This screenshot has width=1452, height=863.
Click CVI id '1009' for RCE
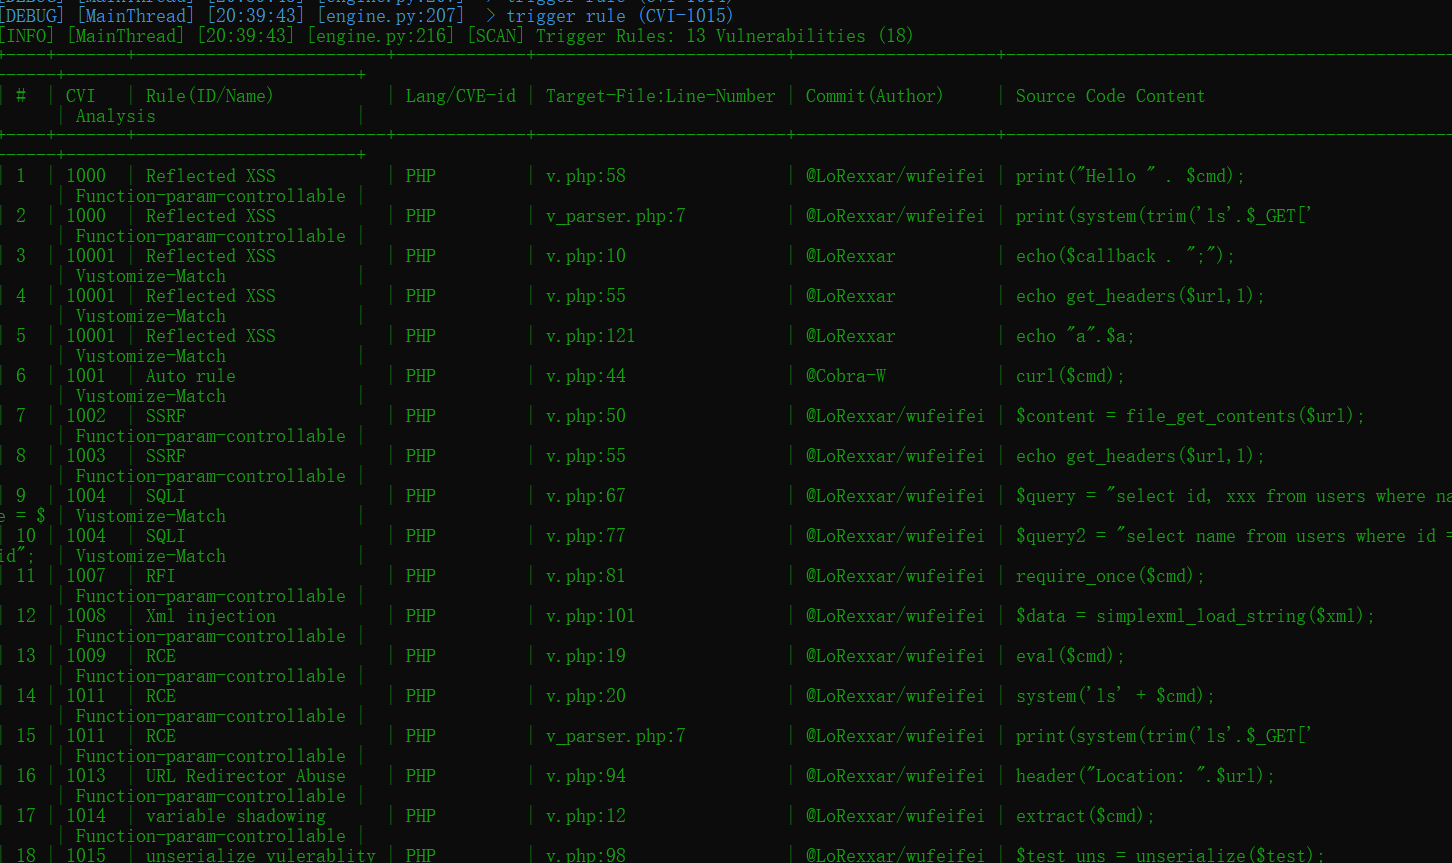pos(86,656)
